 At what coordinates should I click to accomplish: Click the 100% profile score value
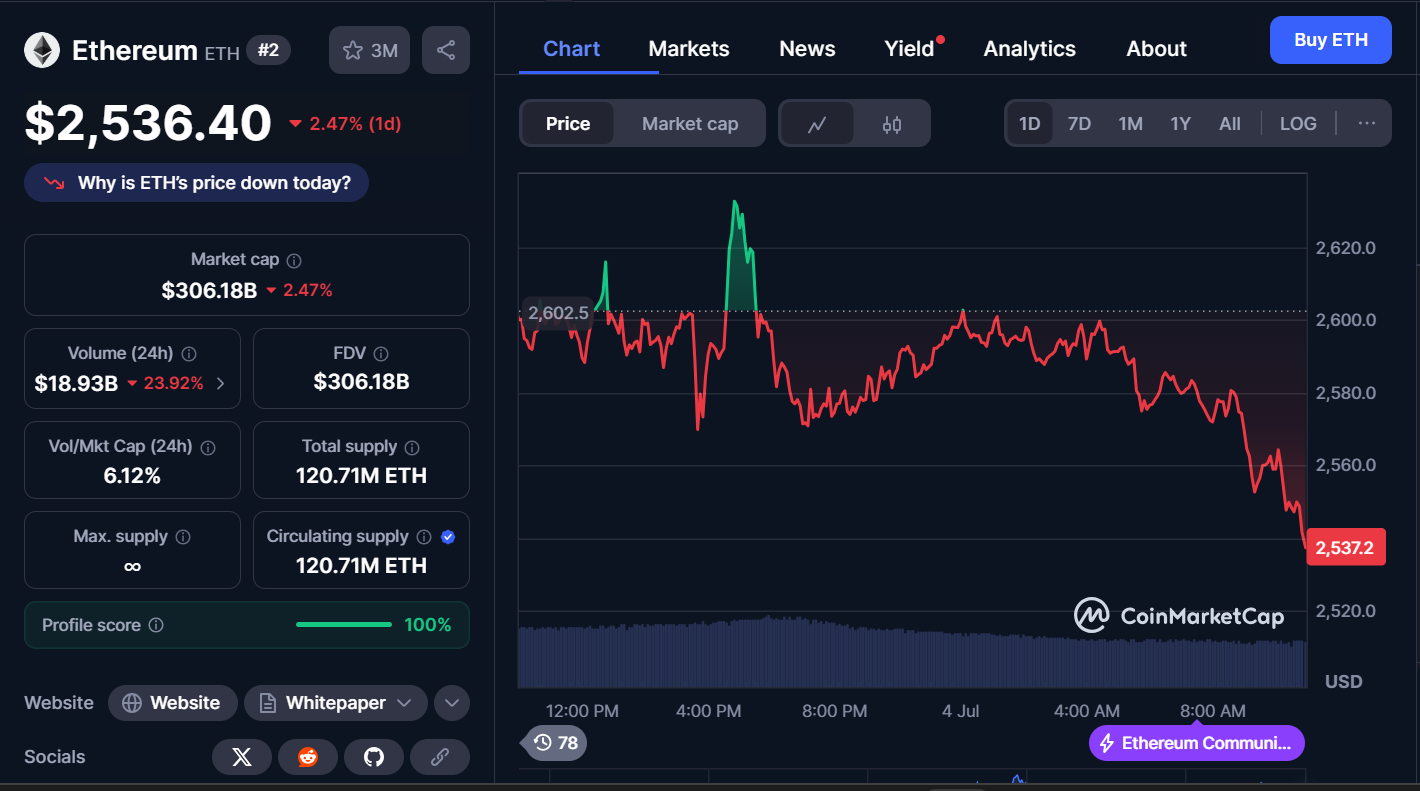tap(428, 625)
